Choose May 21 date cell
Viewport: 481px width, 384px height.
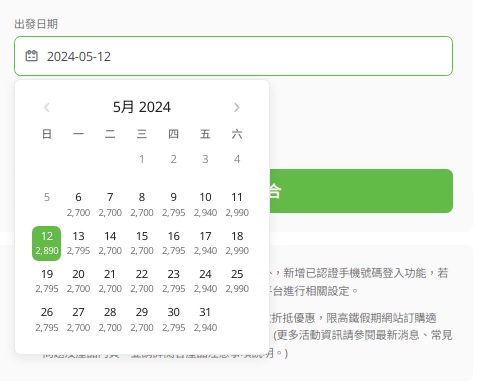(110, 281)
